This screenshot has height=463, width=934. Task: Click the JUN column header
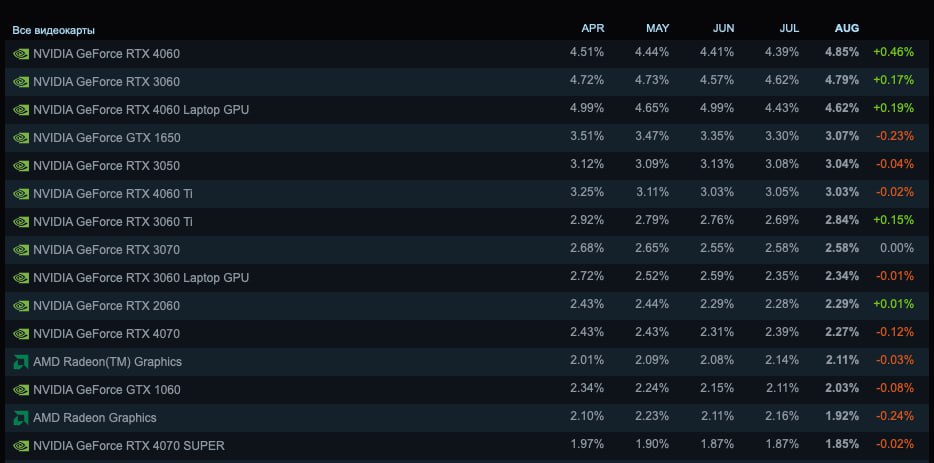coord(723,28)
